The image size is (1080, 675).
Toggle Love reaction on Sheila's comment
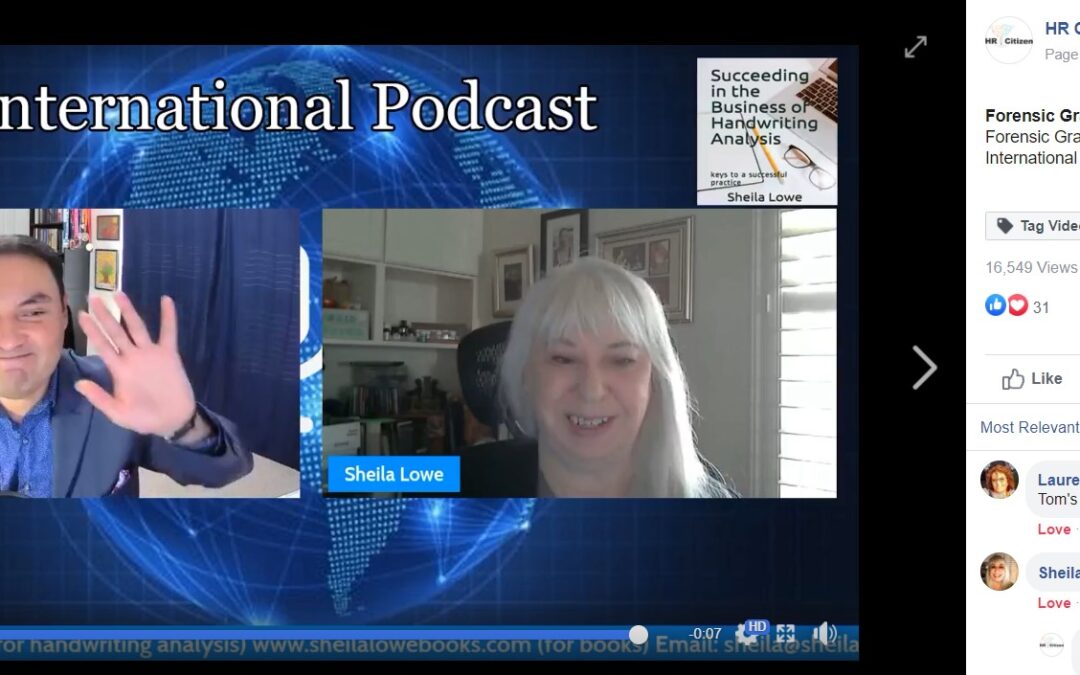click(1054, 603)
